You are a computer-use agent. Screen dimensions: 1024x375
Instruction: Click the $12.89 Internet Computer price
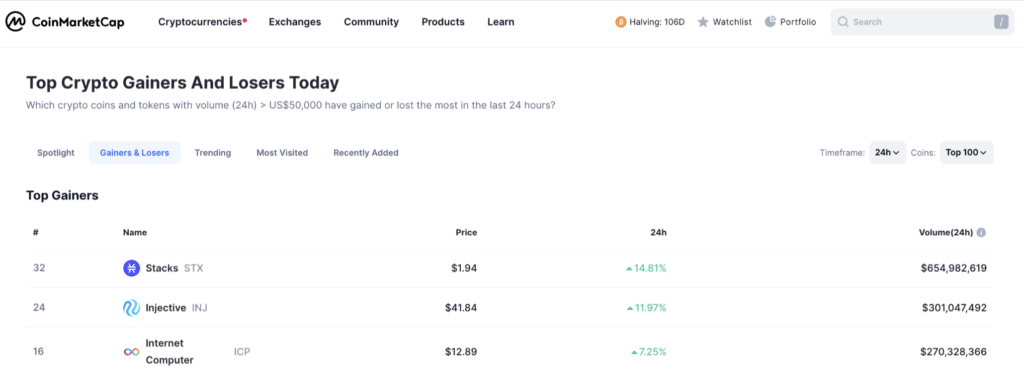click(x=461, y=351)
